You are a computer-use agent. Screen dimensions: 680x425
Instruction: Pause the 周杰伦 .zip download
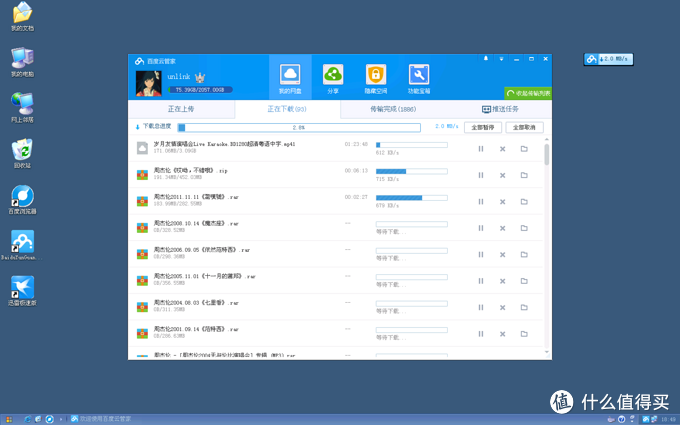[x=481, y=175]
